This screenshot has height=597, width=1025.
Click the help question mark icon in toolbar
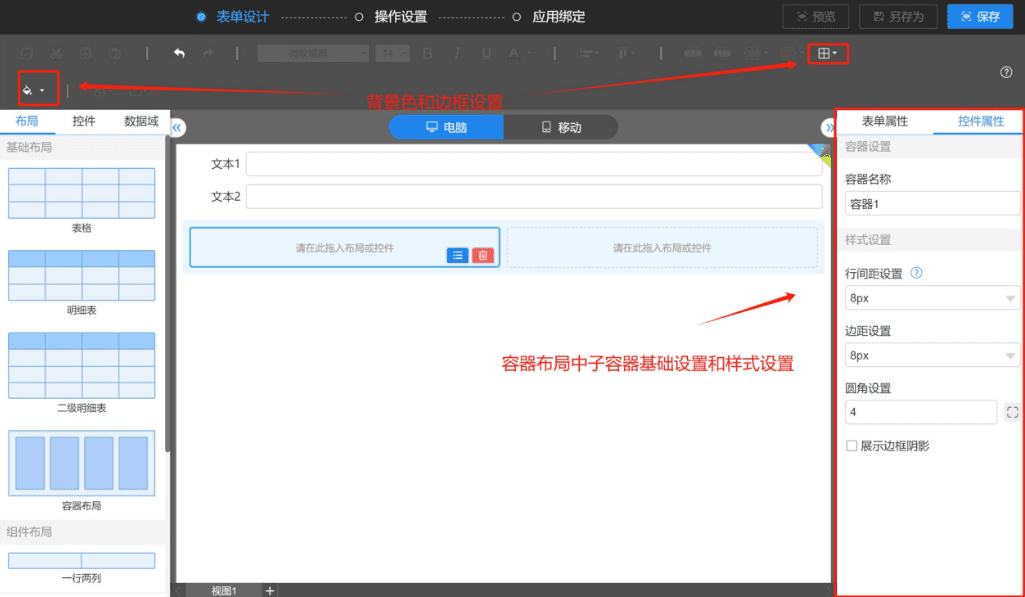click(x=1006, y=73)
